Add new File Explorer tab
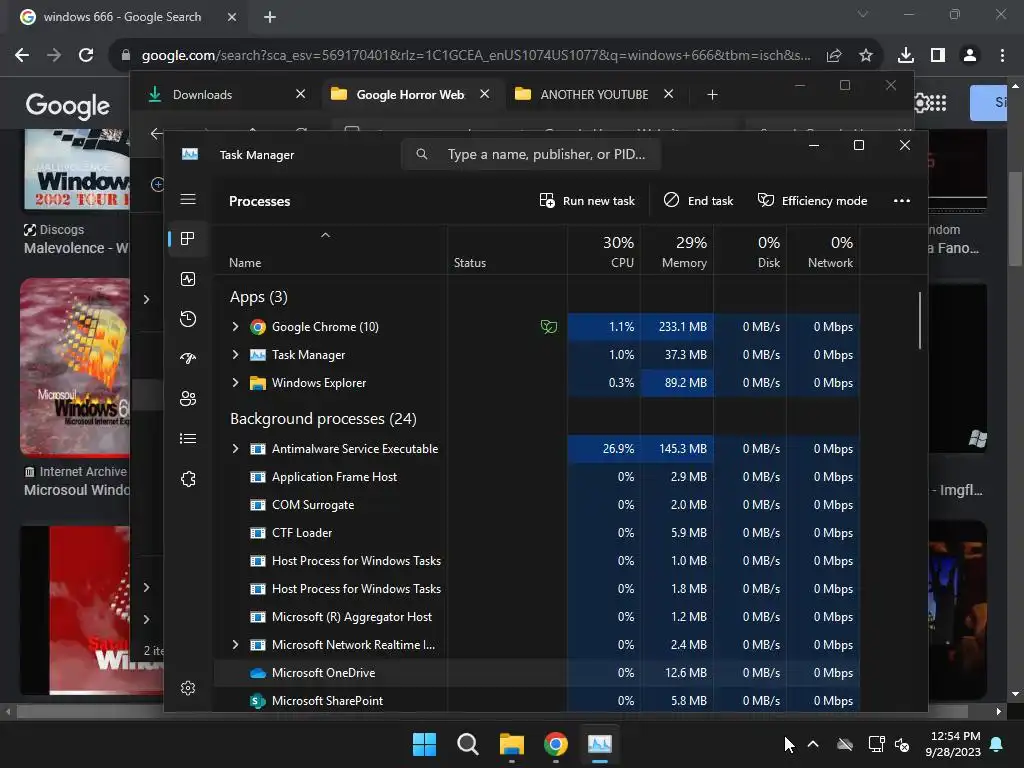 (x=712, y=95)
